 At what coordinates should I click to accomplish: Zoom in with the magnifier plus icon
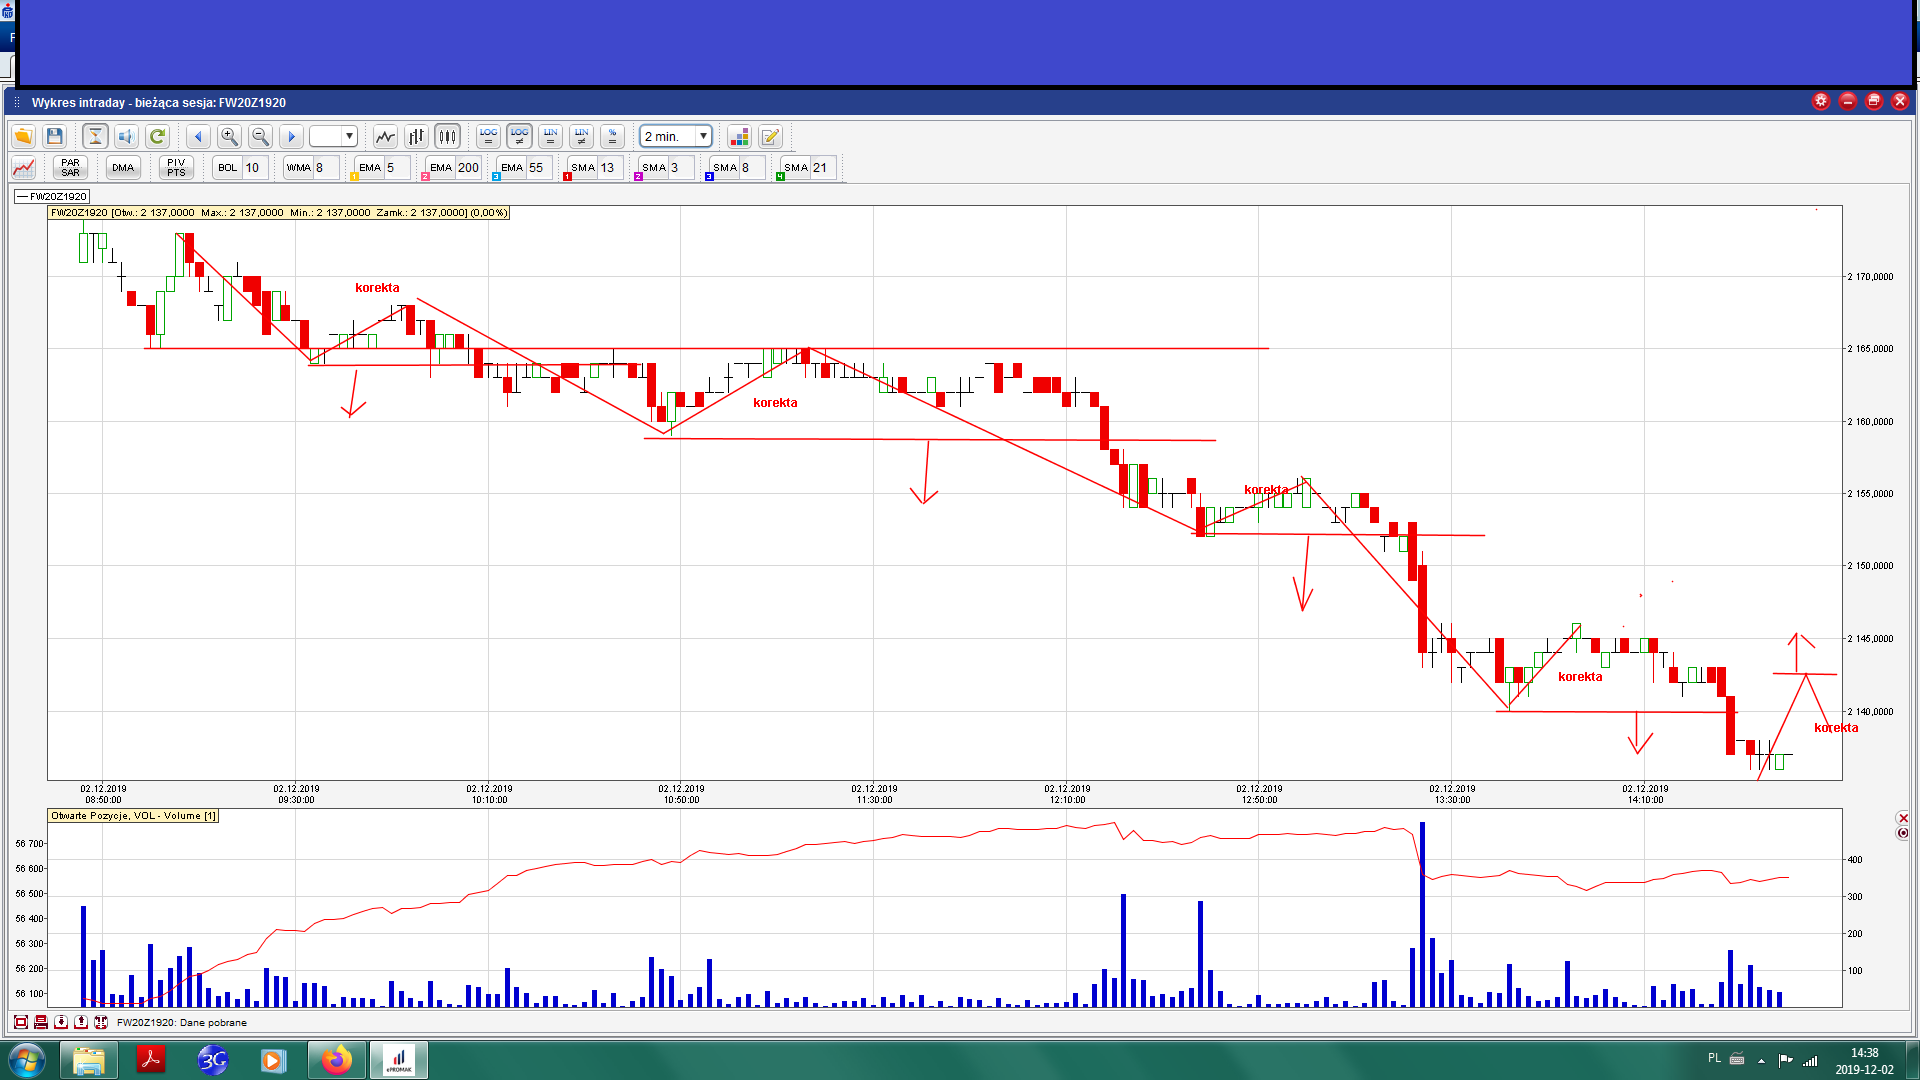(229, 136)
